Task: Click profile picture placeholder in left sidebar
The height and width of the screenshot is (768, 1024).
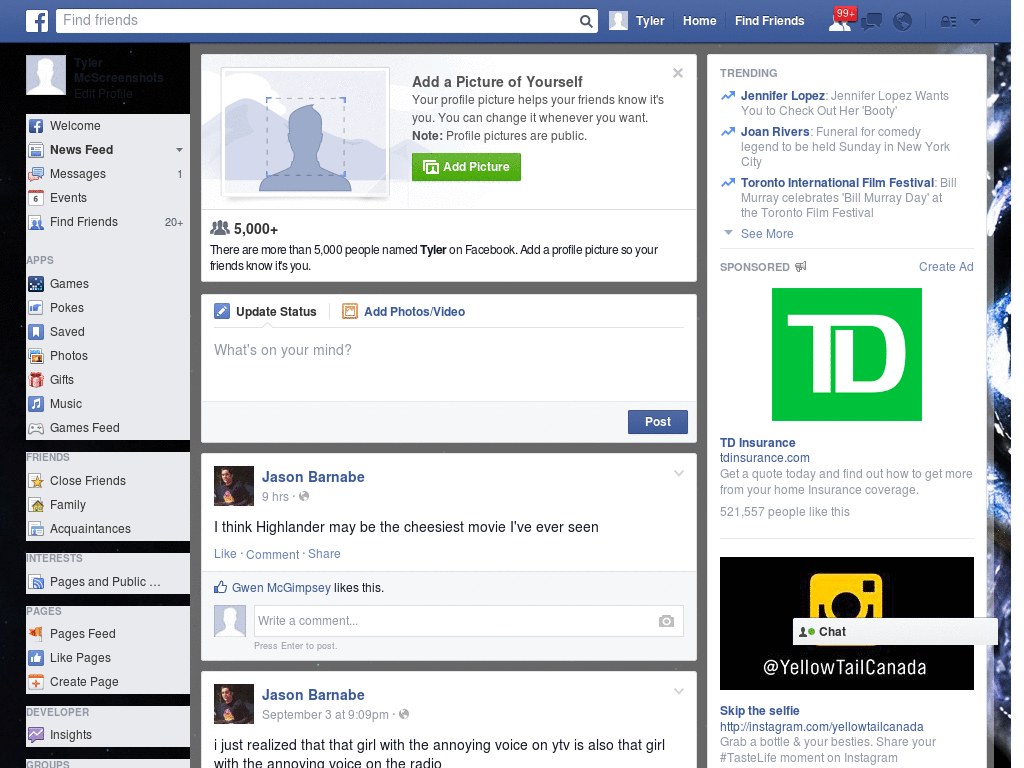Action: [46, 75]
